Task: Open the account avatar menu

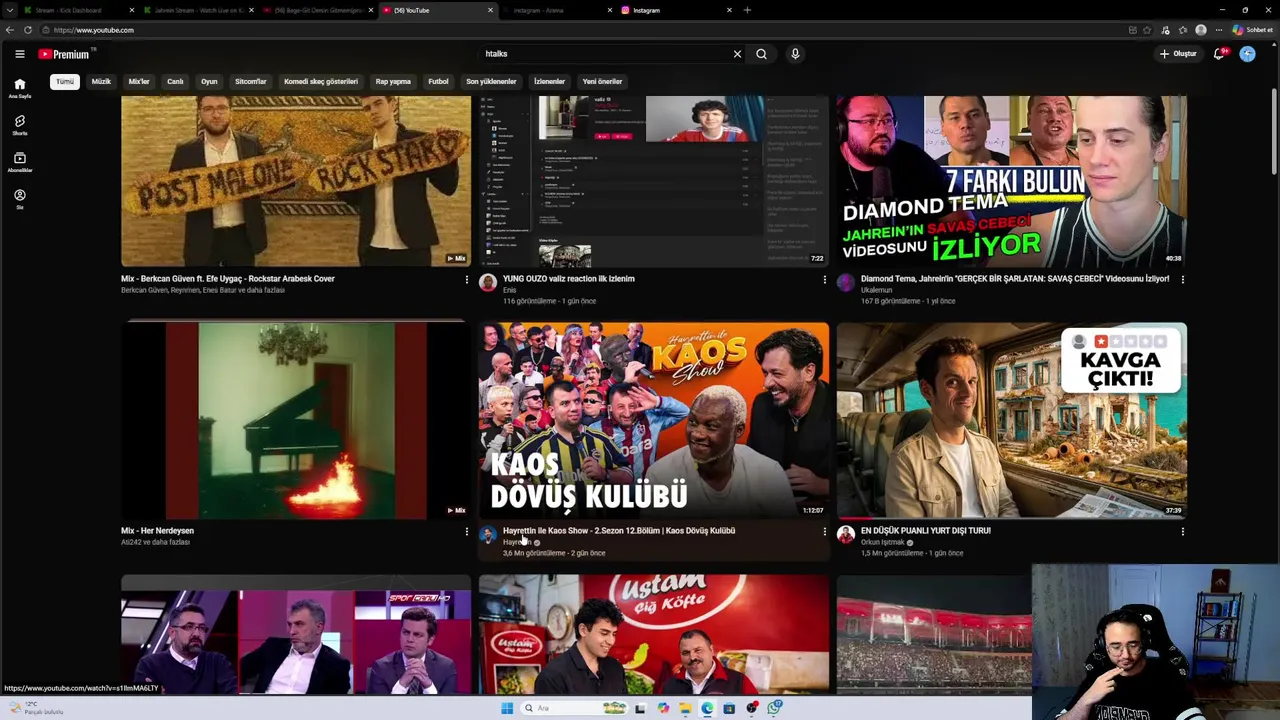Action: pos(1247,54)
